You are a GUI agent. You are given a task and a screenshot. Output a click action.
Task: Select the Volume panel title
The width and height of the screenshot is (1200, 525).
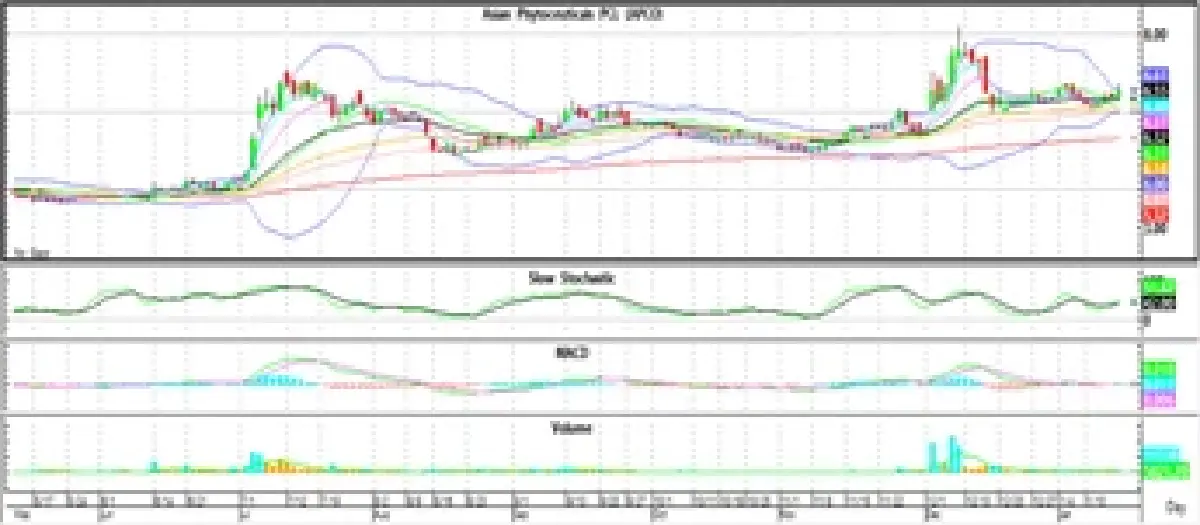tap(570, 427)
